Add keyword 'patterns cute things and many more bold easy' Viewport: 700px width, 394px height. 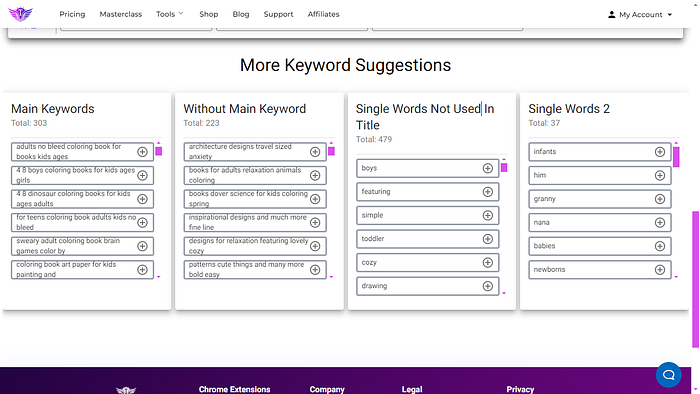pos(315,270)
